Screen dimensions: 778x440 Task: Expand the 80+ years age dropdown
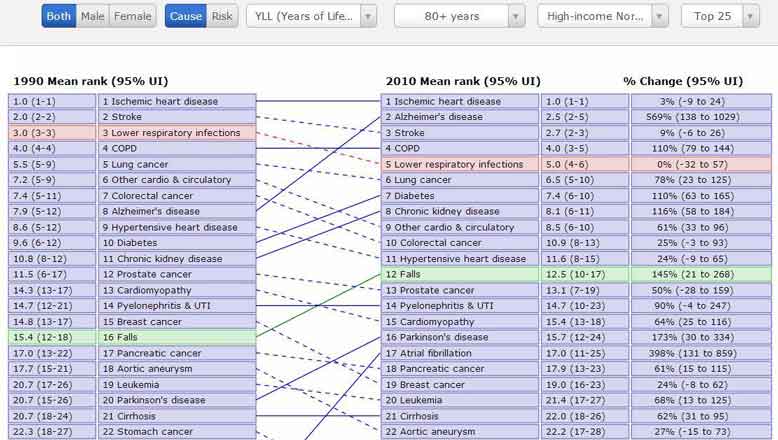[460, 16]
